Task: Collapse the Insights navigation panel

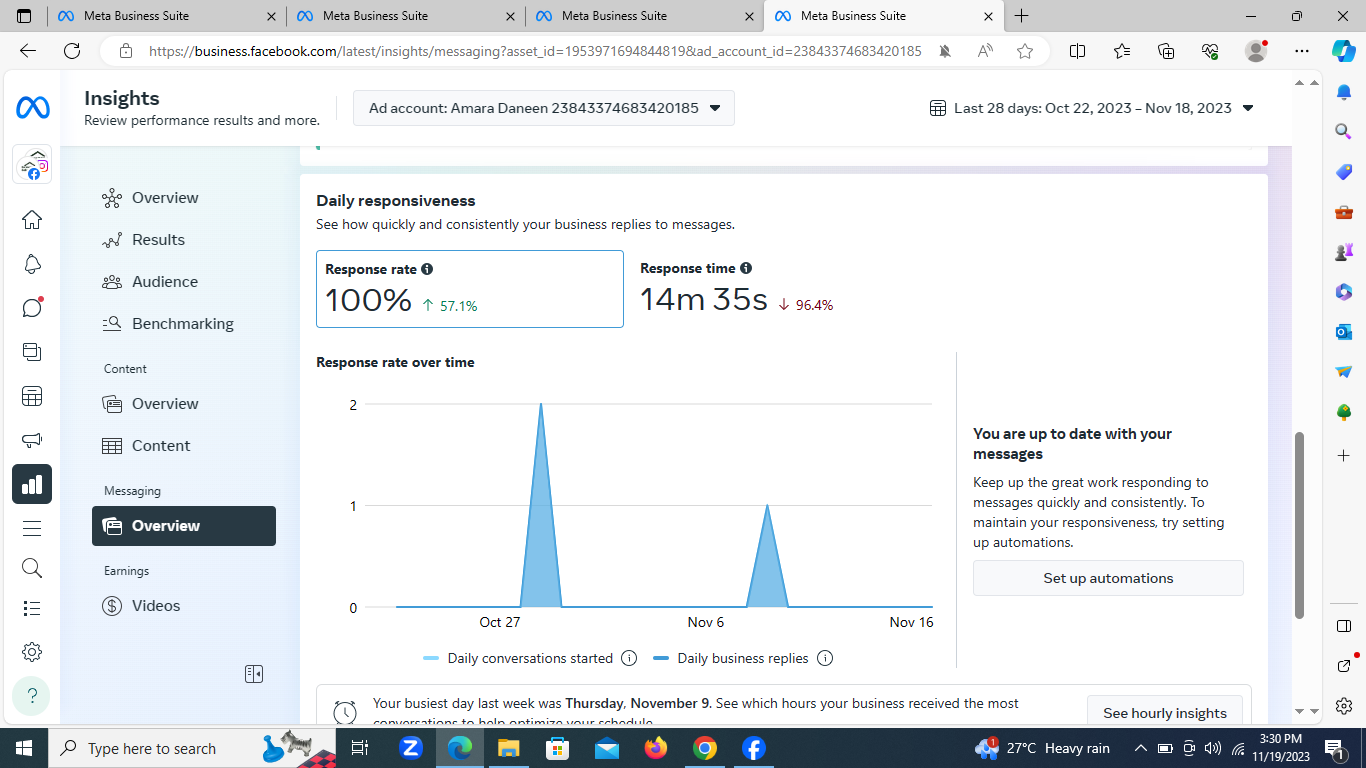Action: point(254,674)
